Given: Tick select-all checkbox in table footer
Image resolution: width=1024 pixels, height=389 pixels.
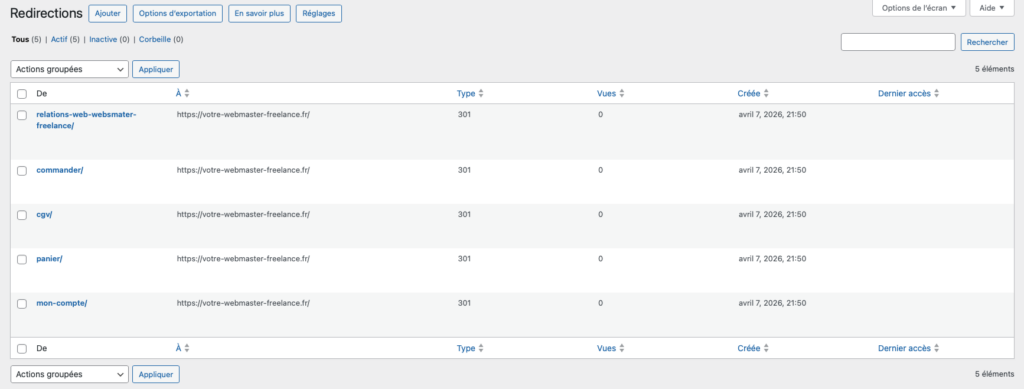Looking at the screenshot, I should [22, 349].
